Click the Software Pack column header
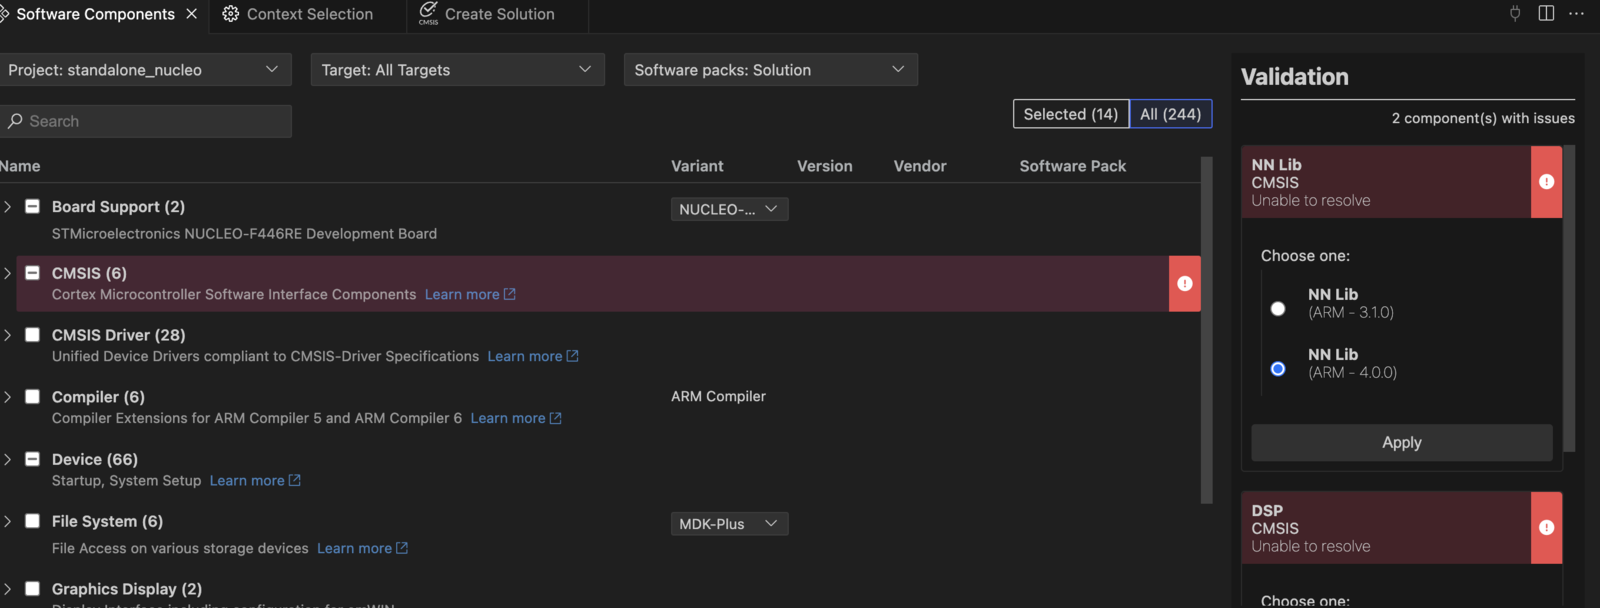The height and width of the screenshot is (608, 1600). pos(1073,166)
